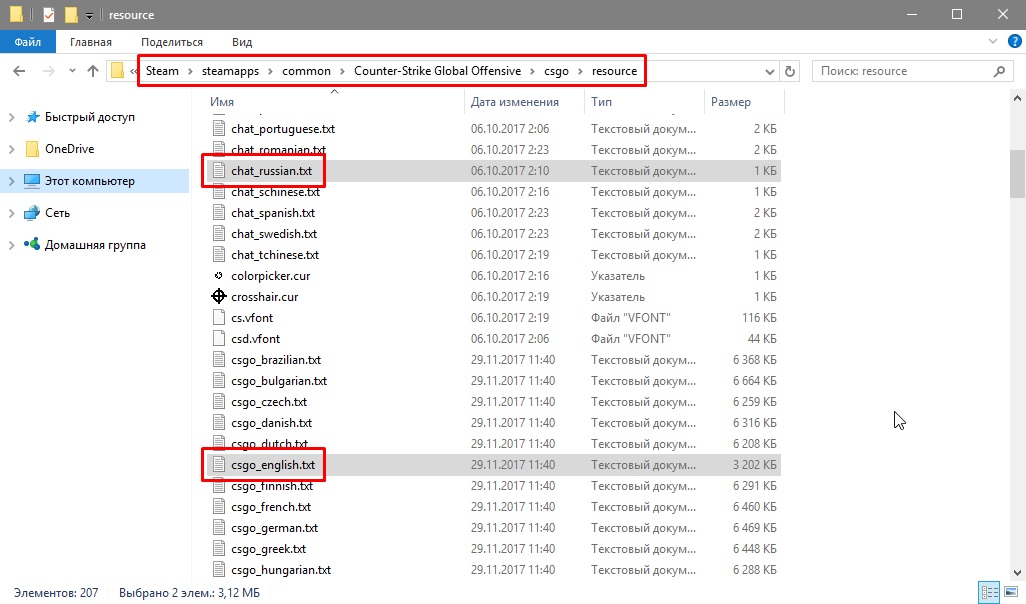
Task: Switch to details view layout icon
Action: (x=989, y=592)
